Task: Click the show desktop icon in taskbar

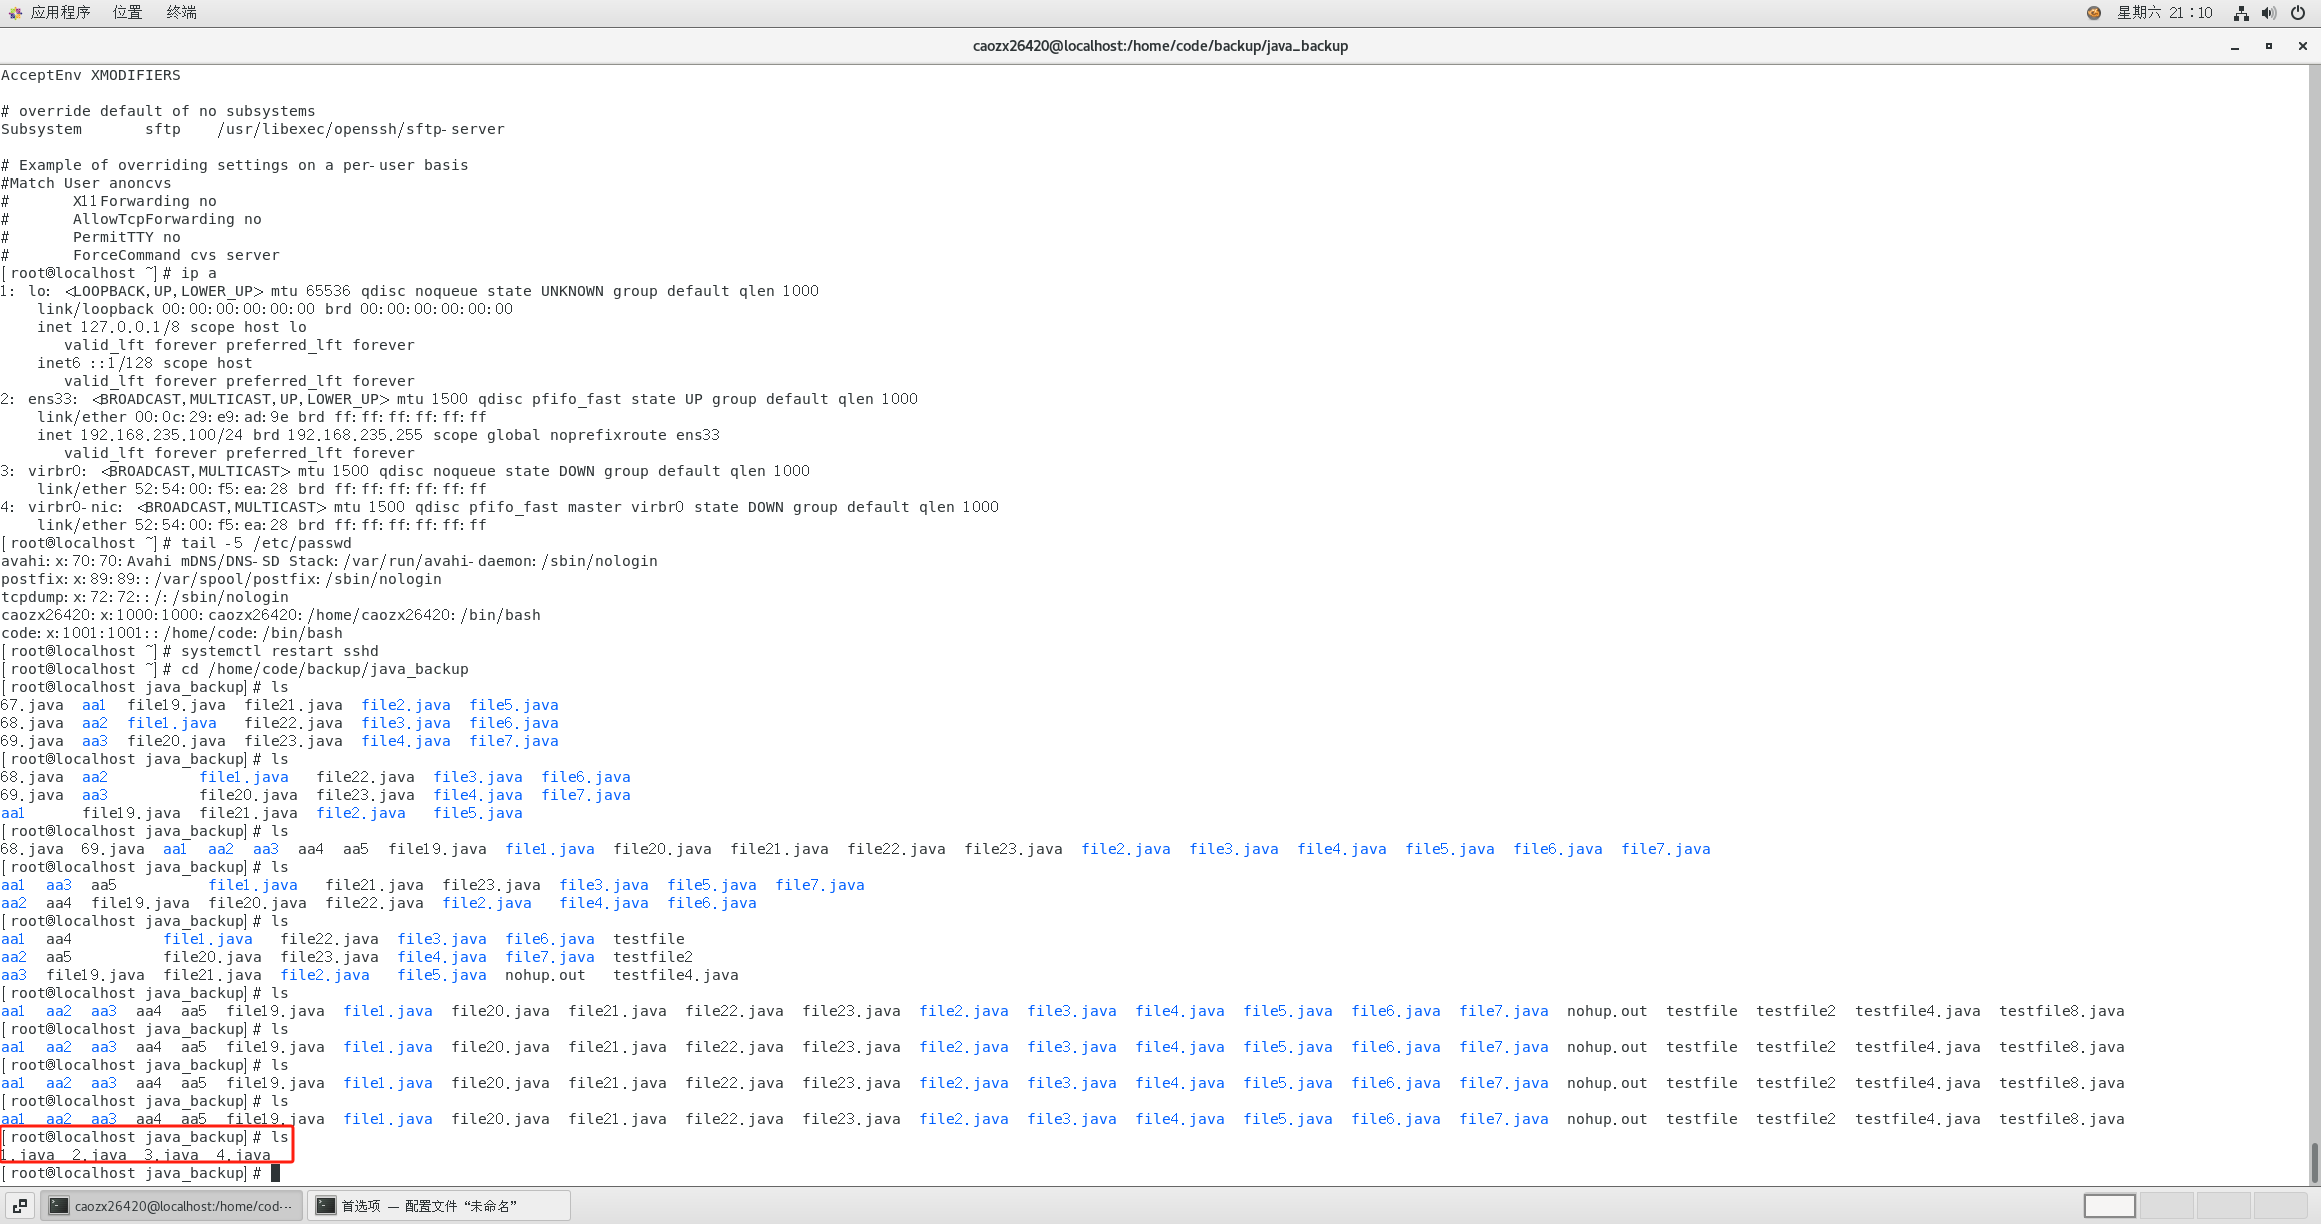Action: [x=20, y=1206]
